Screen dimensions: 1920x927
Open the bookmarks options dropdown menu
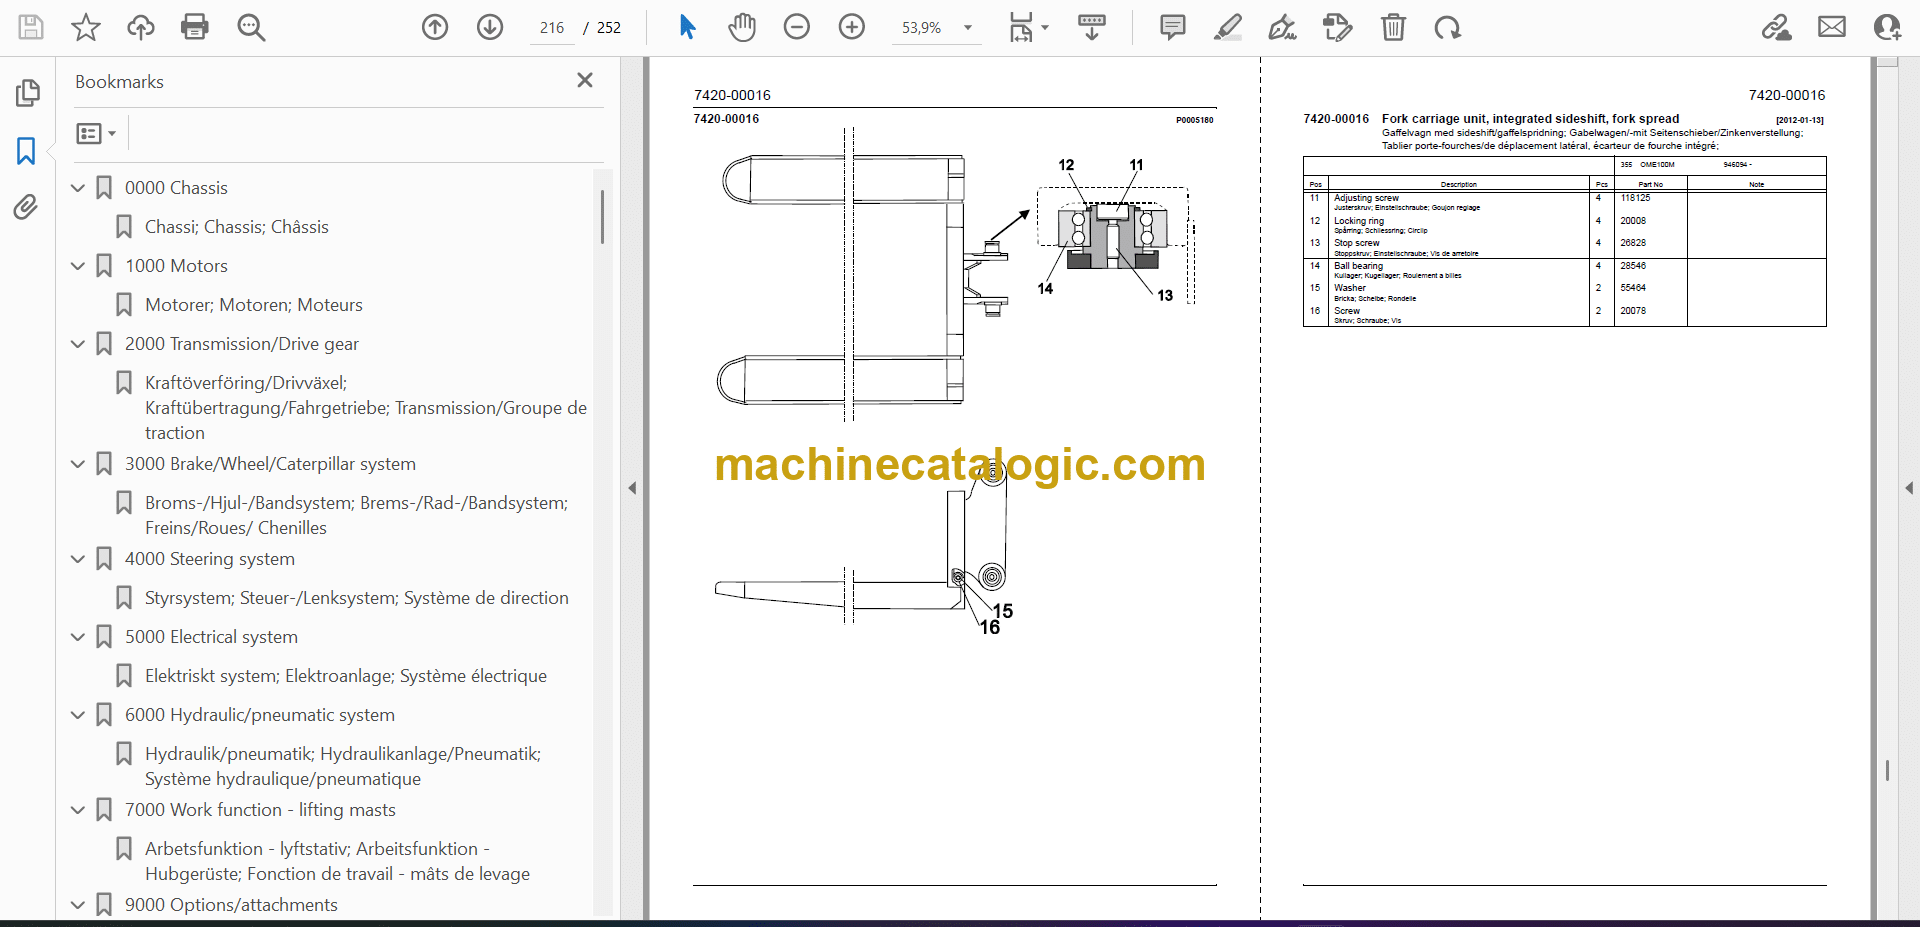96,133
